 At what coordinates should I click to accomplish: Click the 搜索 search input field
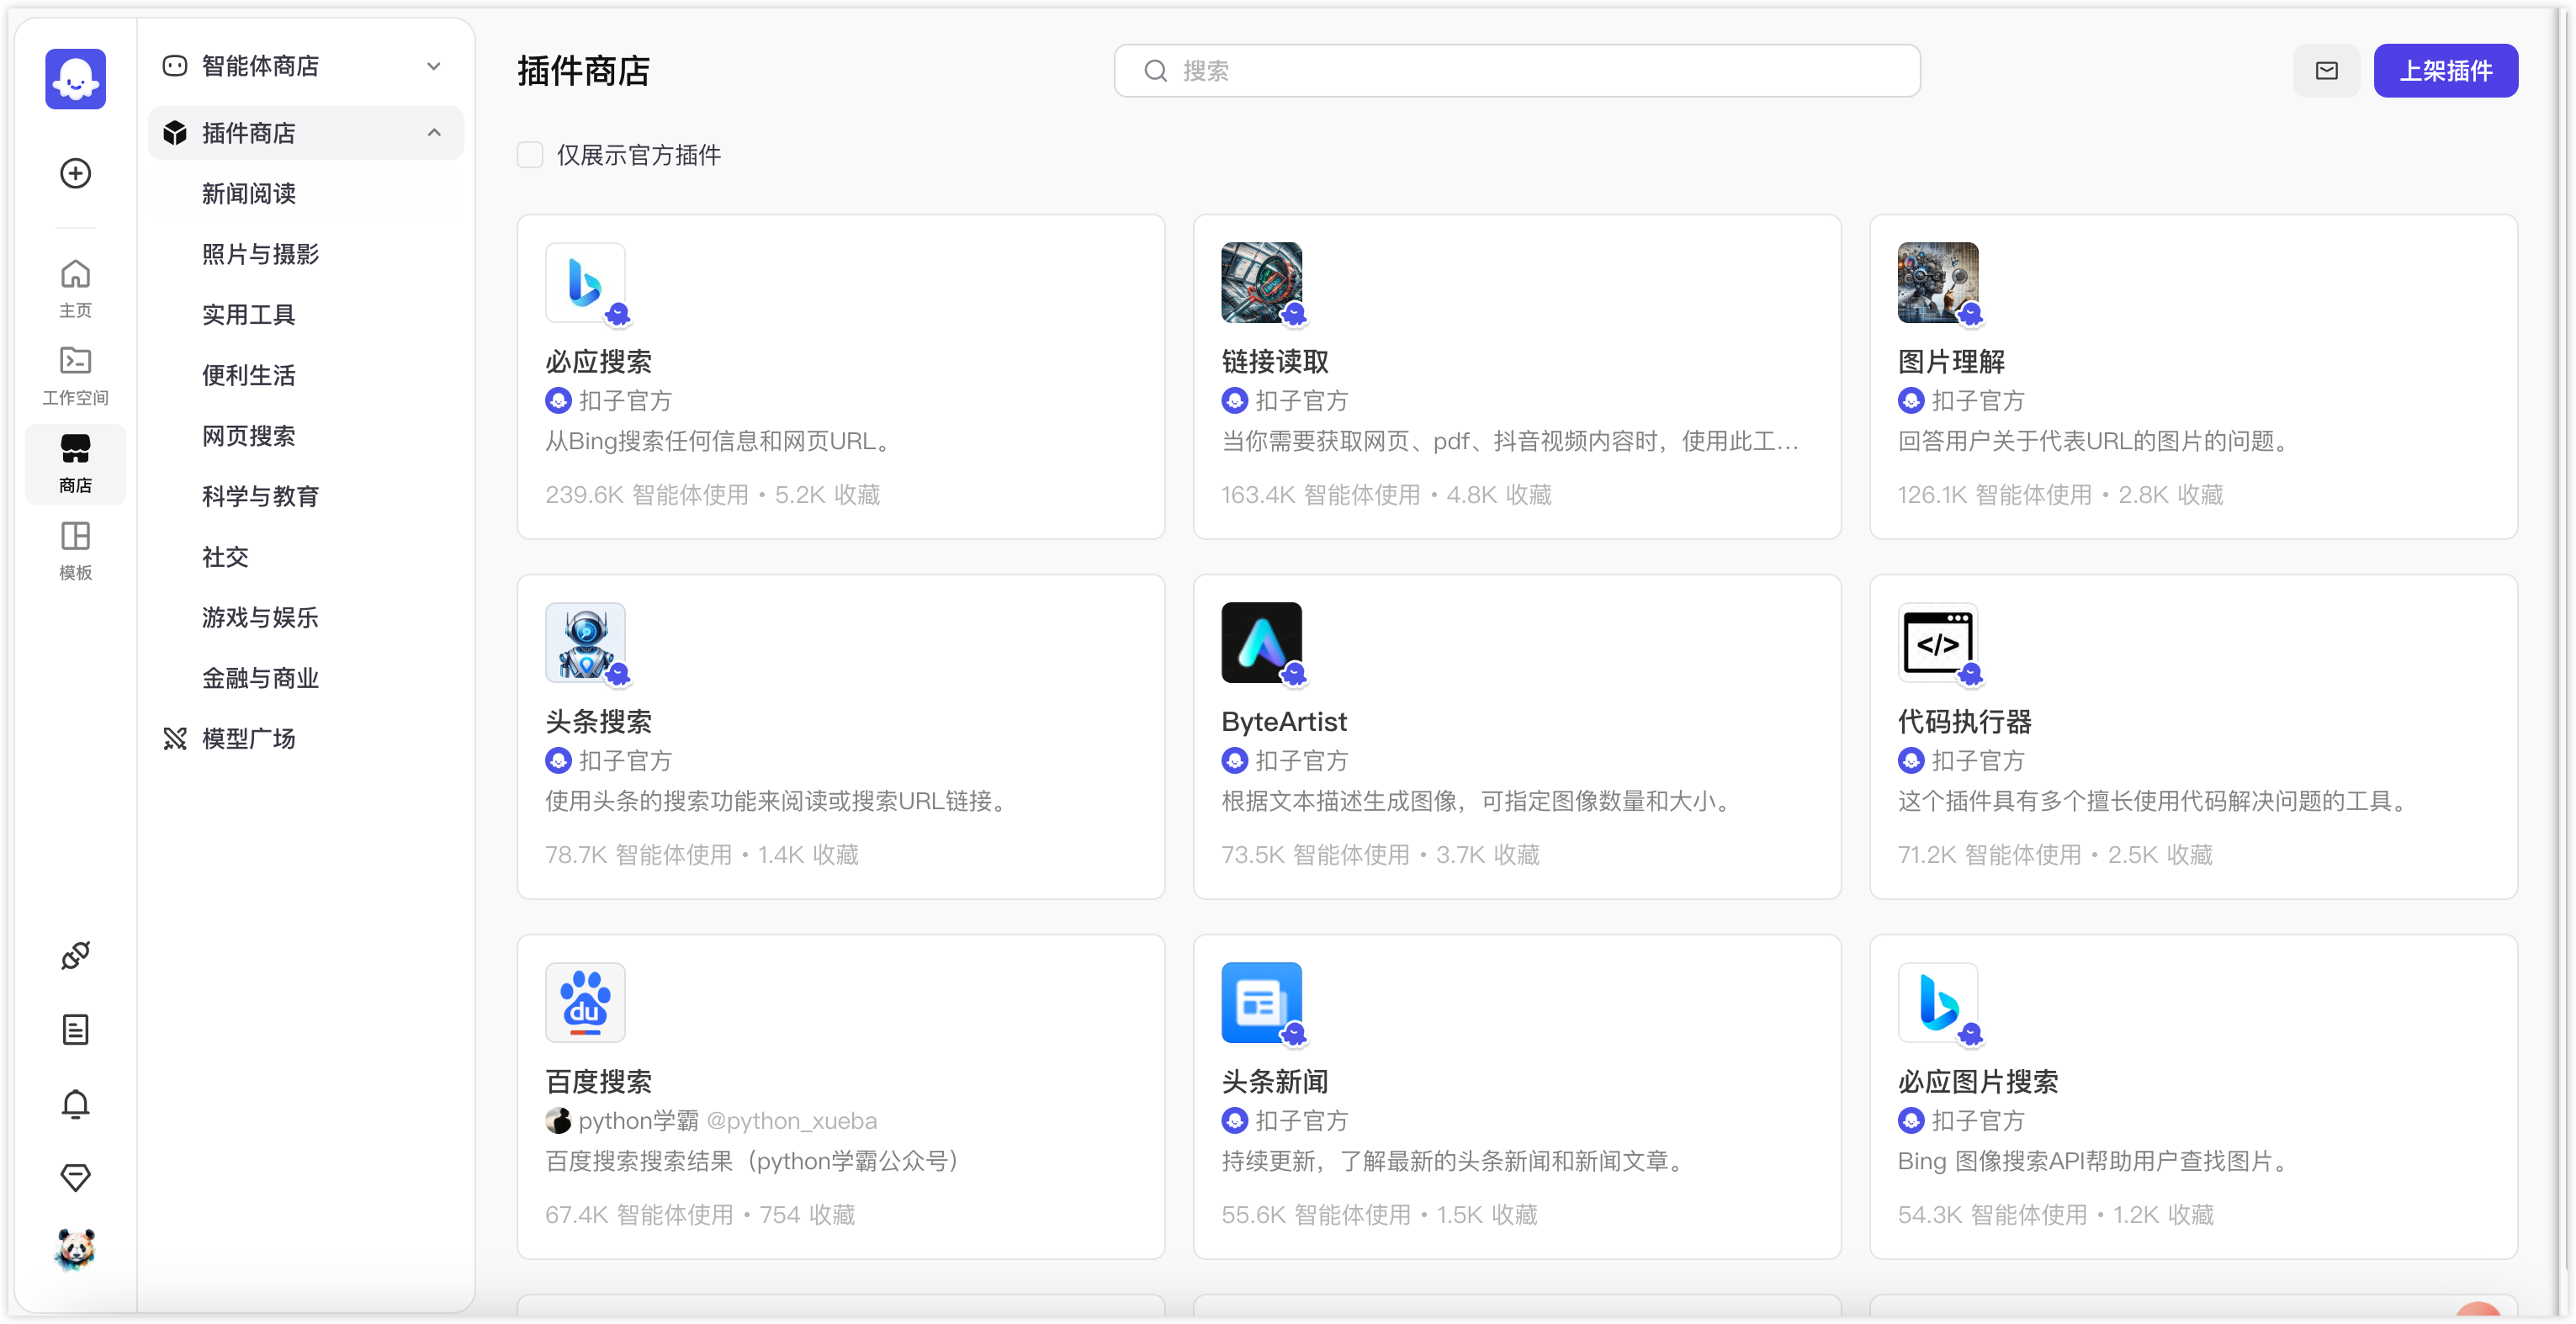(1516, 71)
